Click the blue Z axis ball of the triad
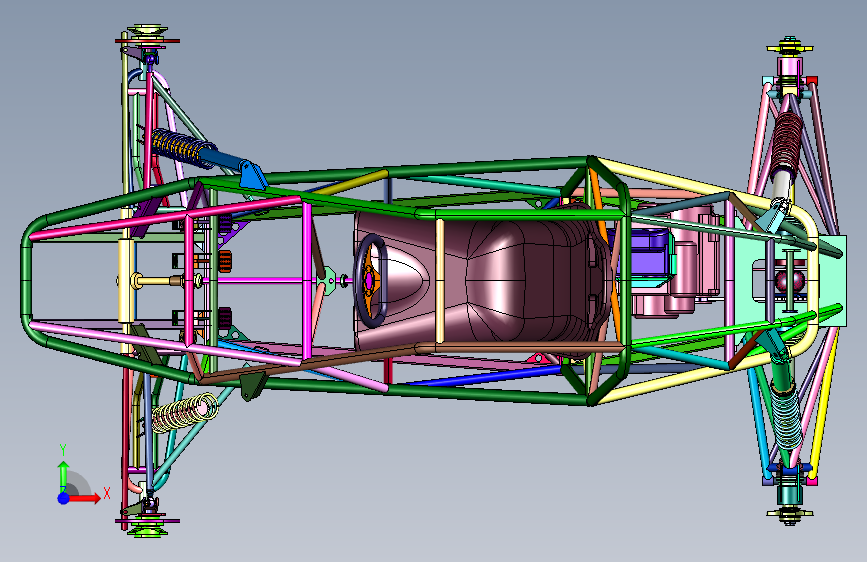This screenshot has height=562, width=867. pyautogui.click(x=64, y=498)
